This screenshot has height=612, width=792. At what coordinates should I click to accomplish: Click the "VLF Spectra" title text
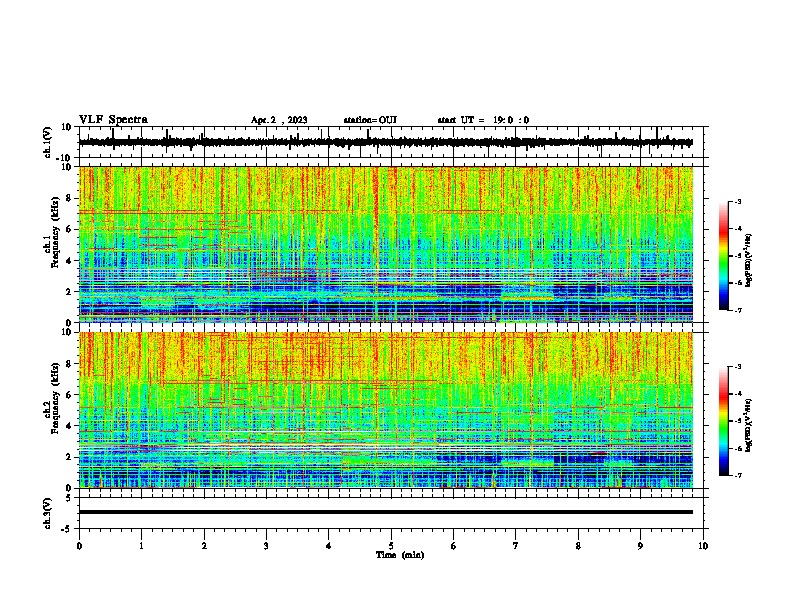point(113,120)
